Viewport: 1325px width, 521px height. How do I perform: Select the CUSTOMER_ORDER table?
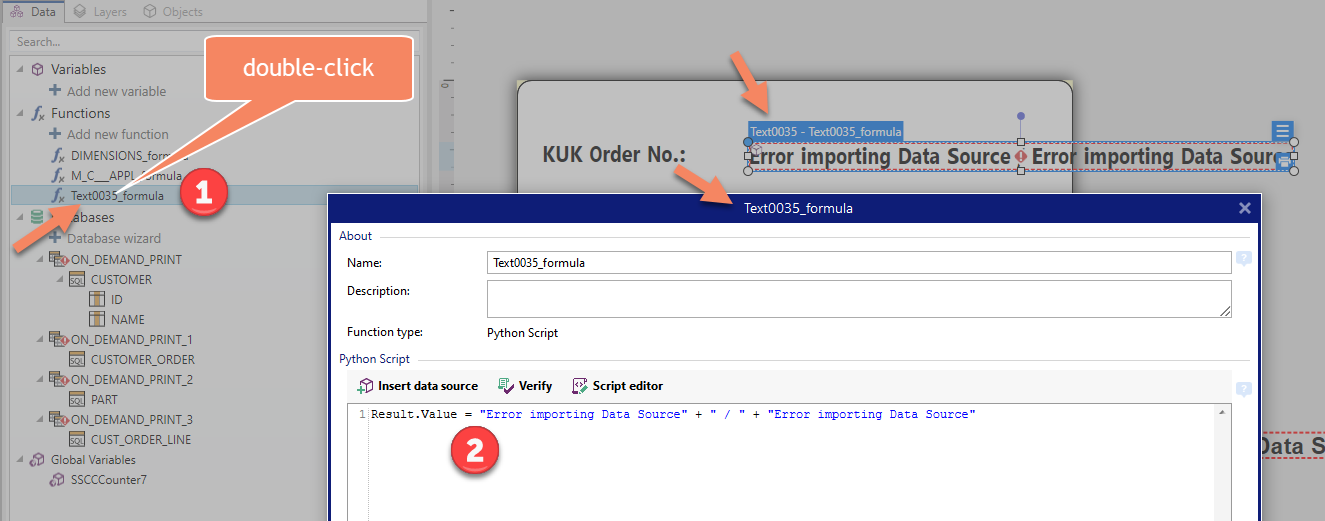point(142,359)
